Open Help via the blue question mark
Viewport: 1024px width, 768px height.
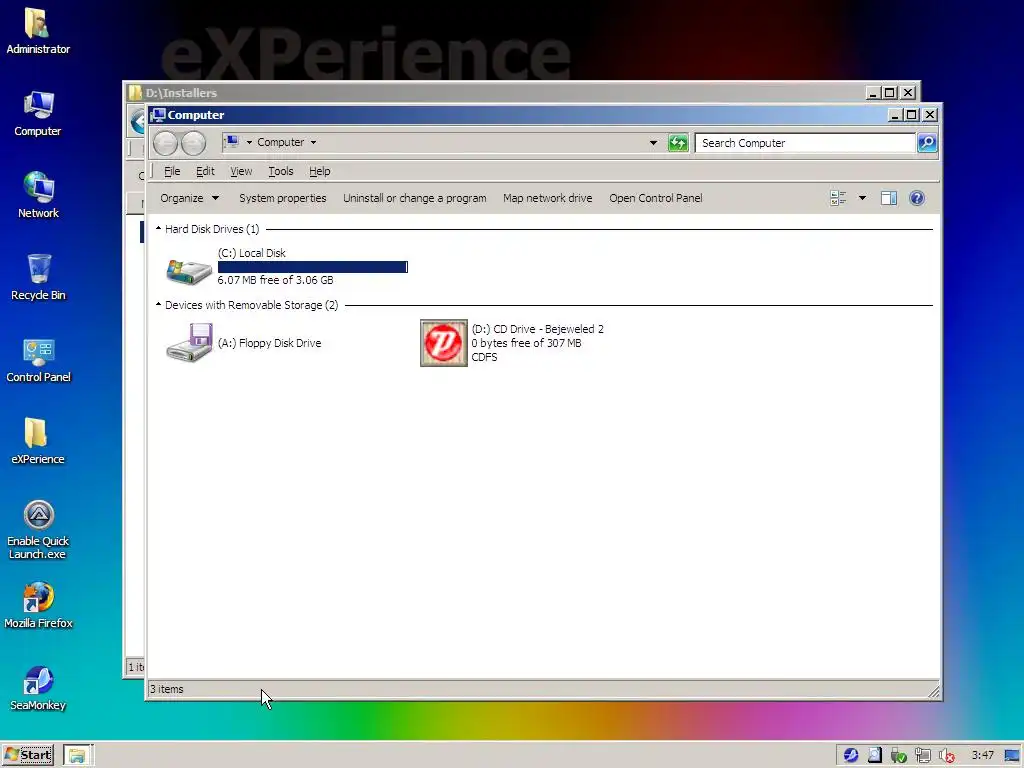917,198
